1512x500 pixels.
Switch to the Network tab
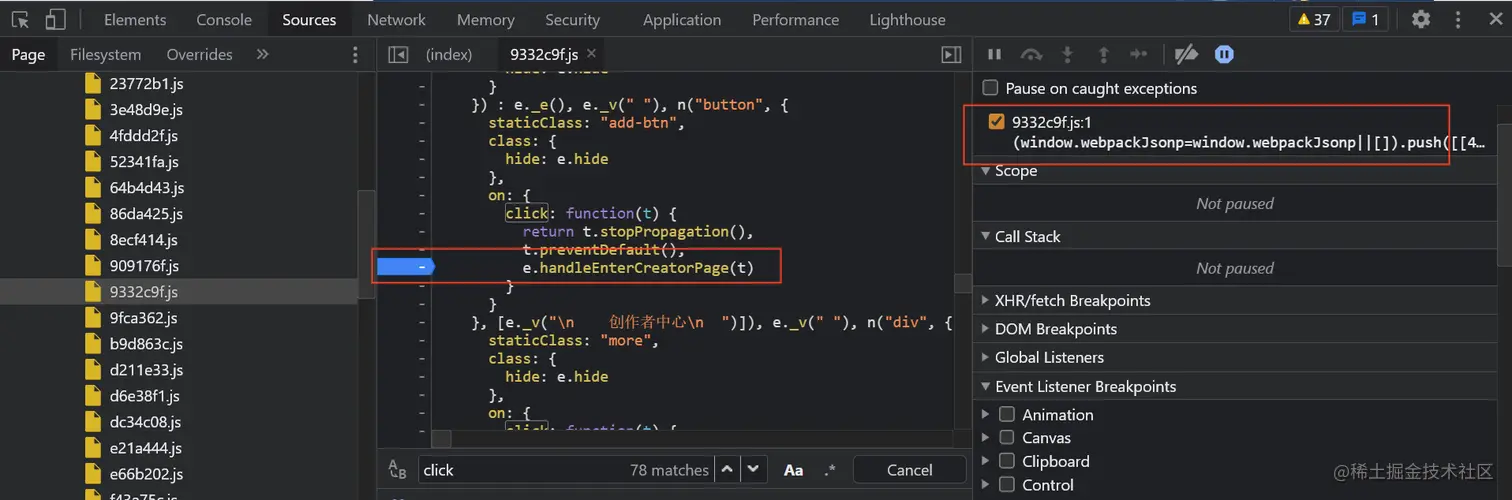[x=396, y=19]
